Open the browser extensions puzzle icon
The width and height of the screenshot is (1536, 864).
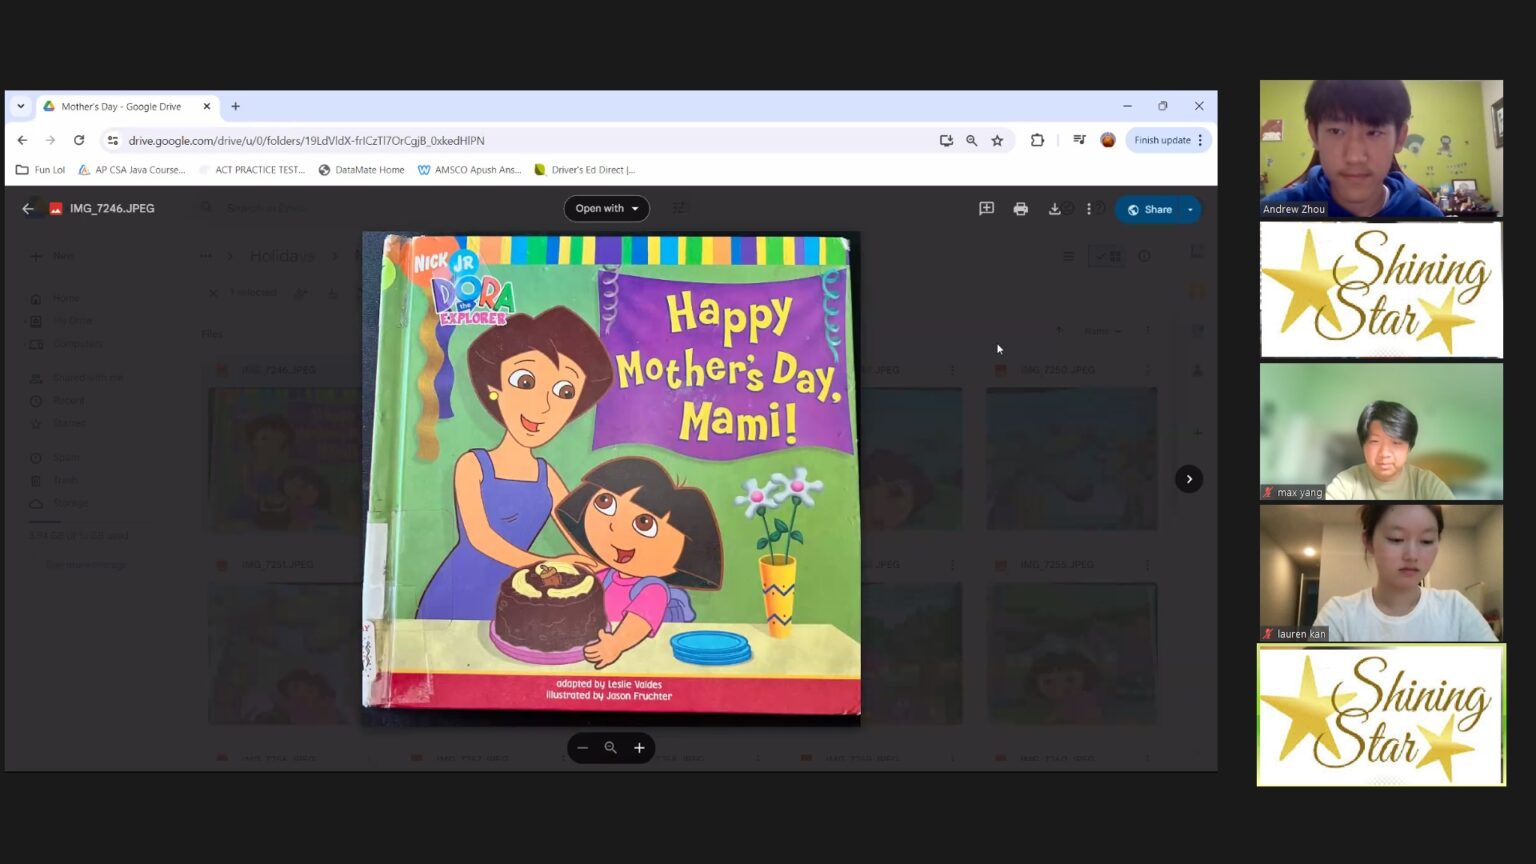[x=1037, y=141]
